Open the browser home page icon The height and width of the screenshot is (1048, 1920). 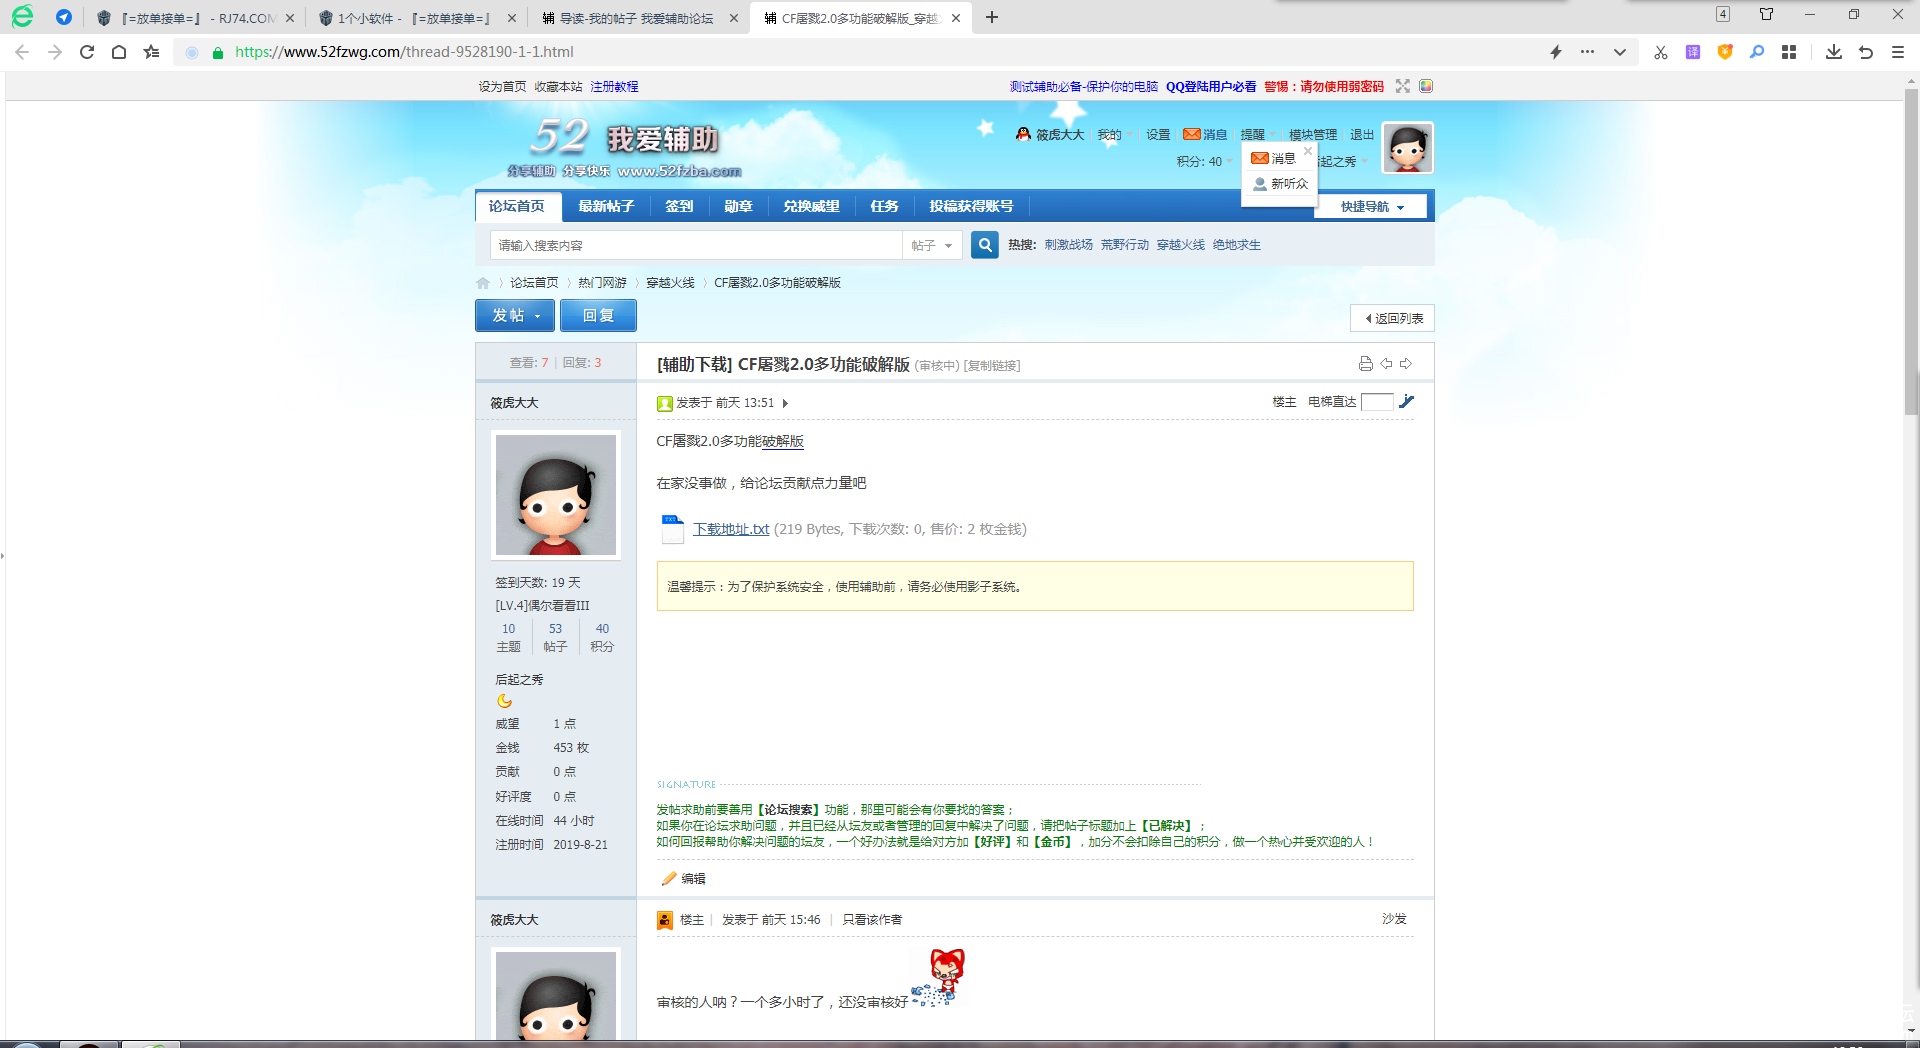click(x=119, y=52)
